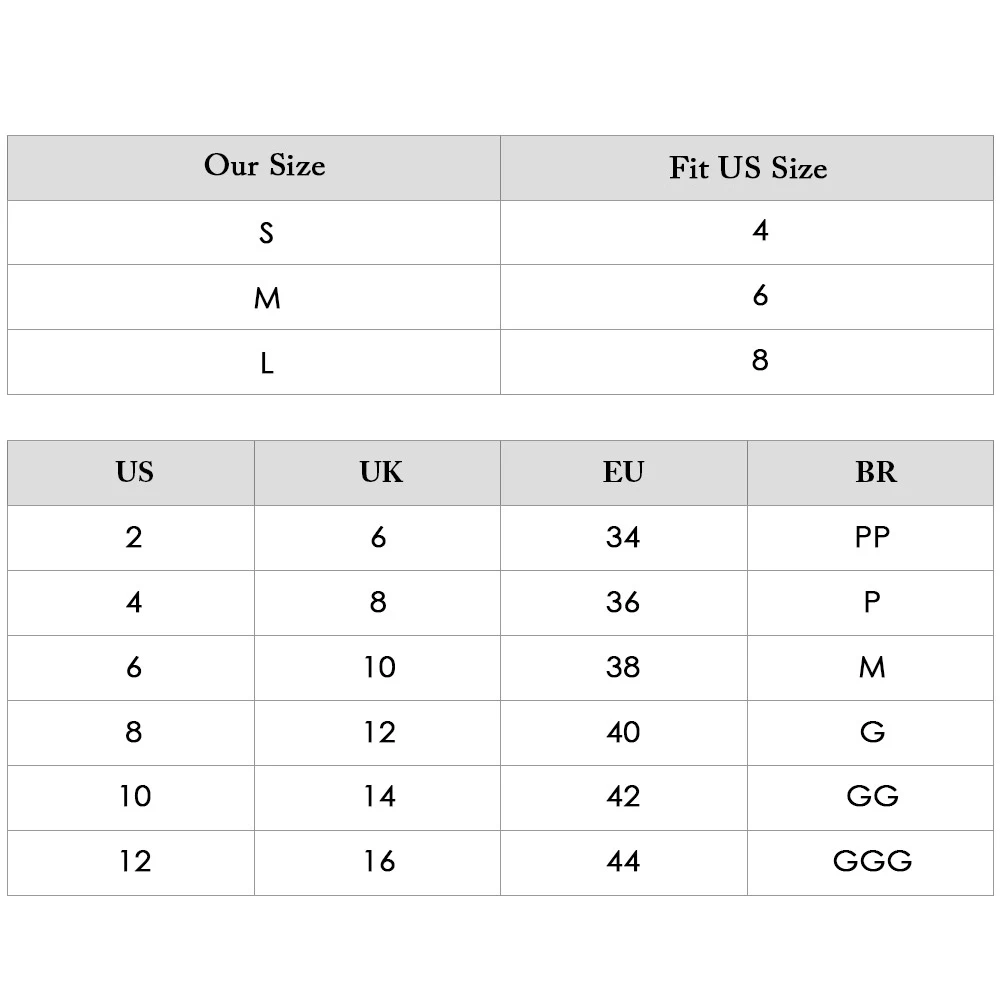
Task: Click the 'Our Size' column header
Action: tap(264, 166)
